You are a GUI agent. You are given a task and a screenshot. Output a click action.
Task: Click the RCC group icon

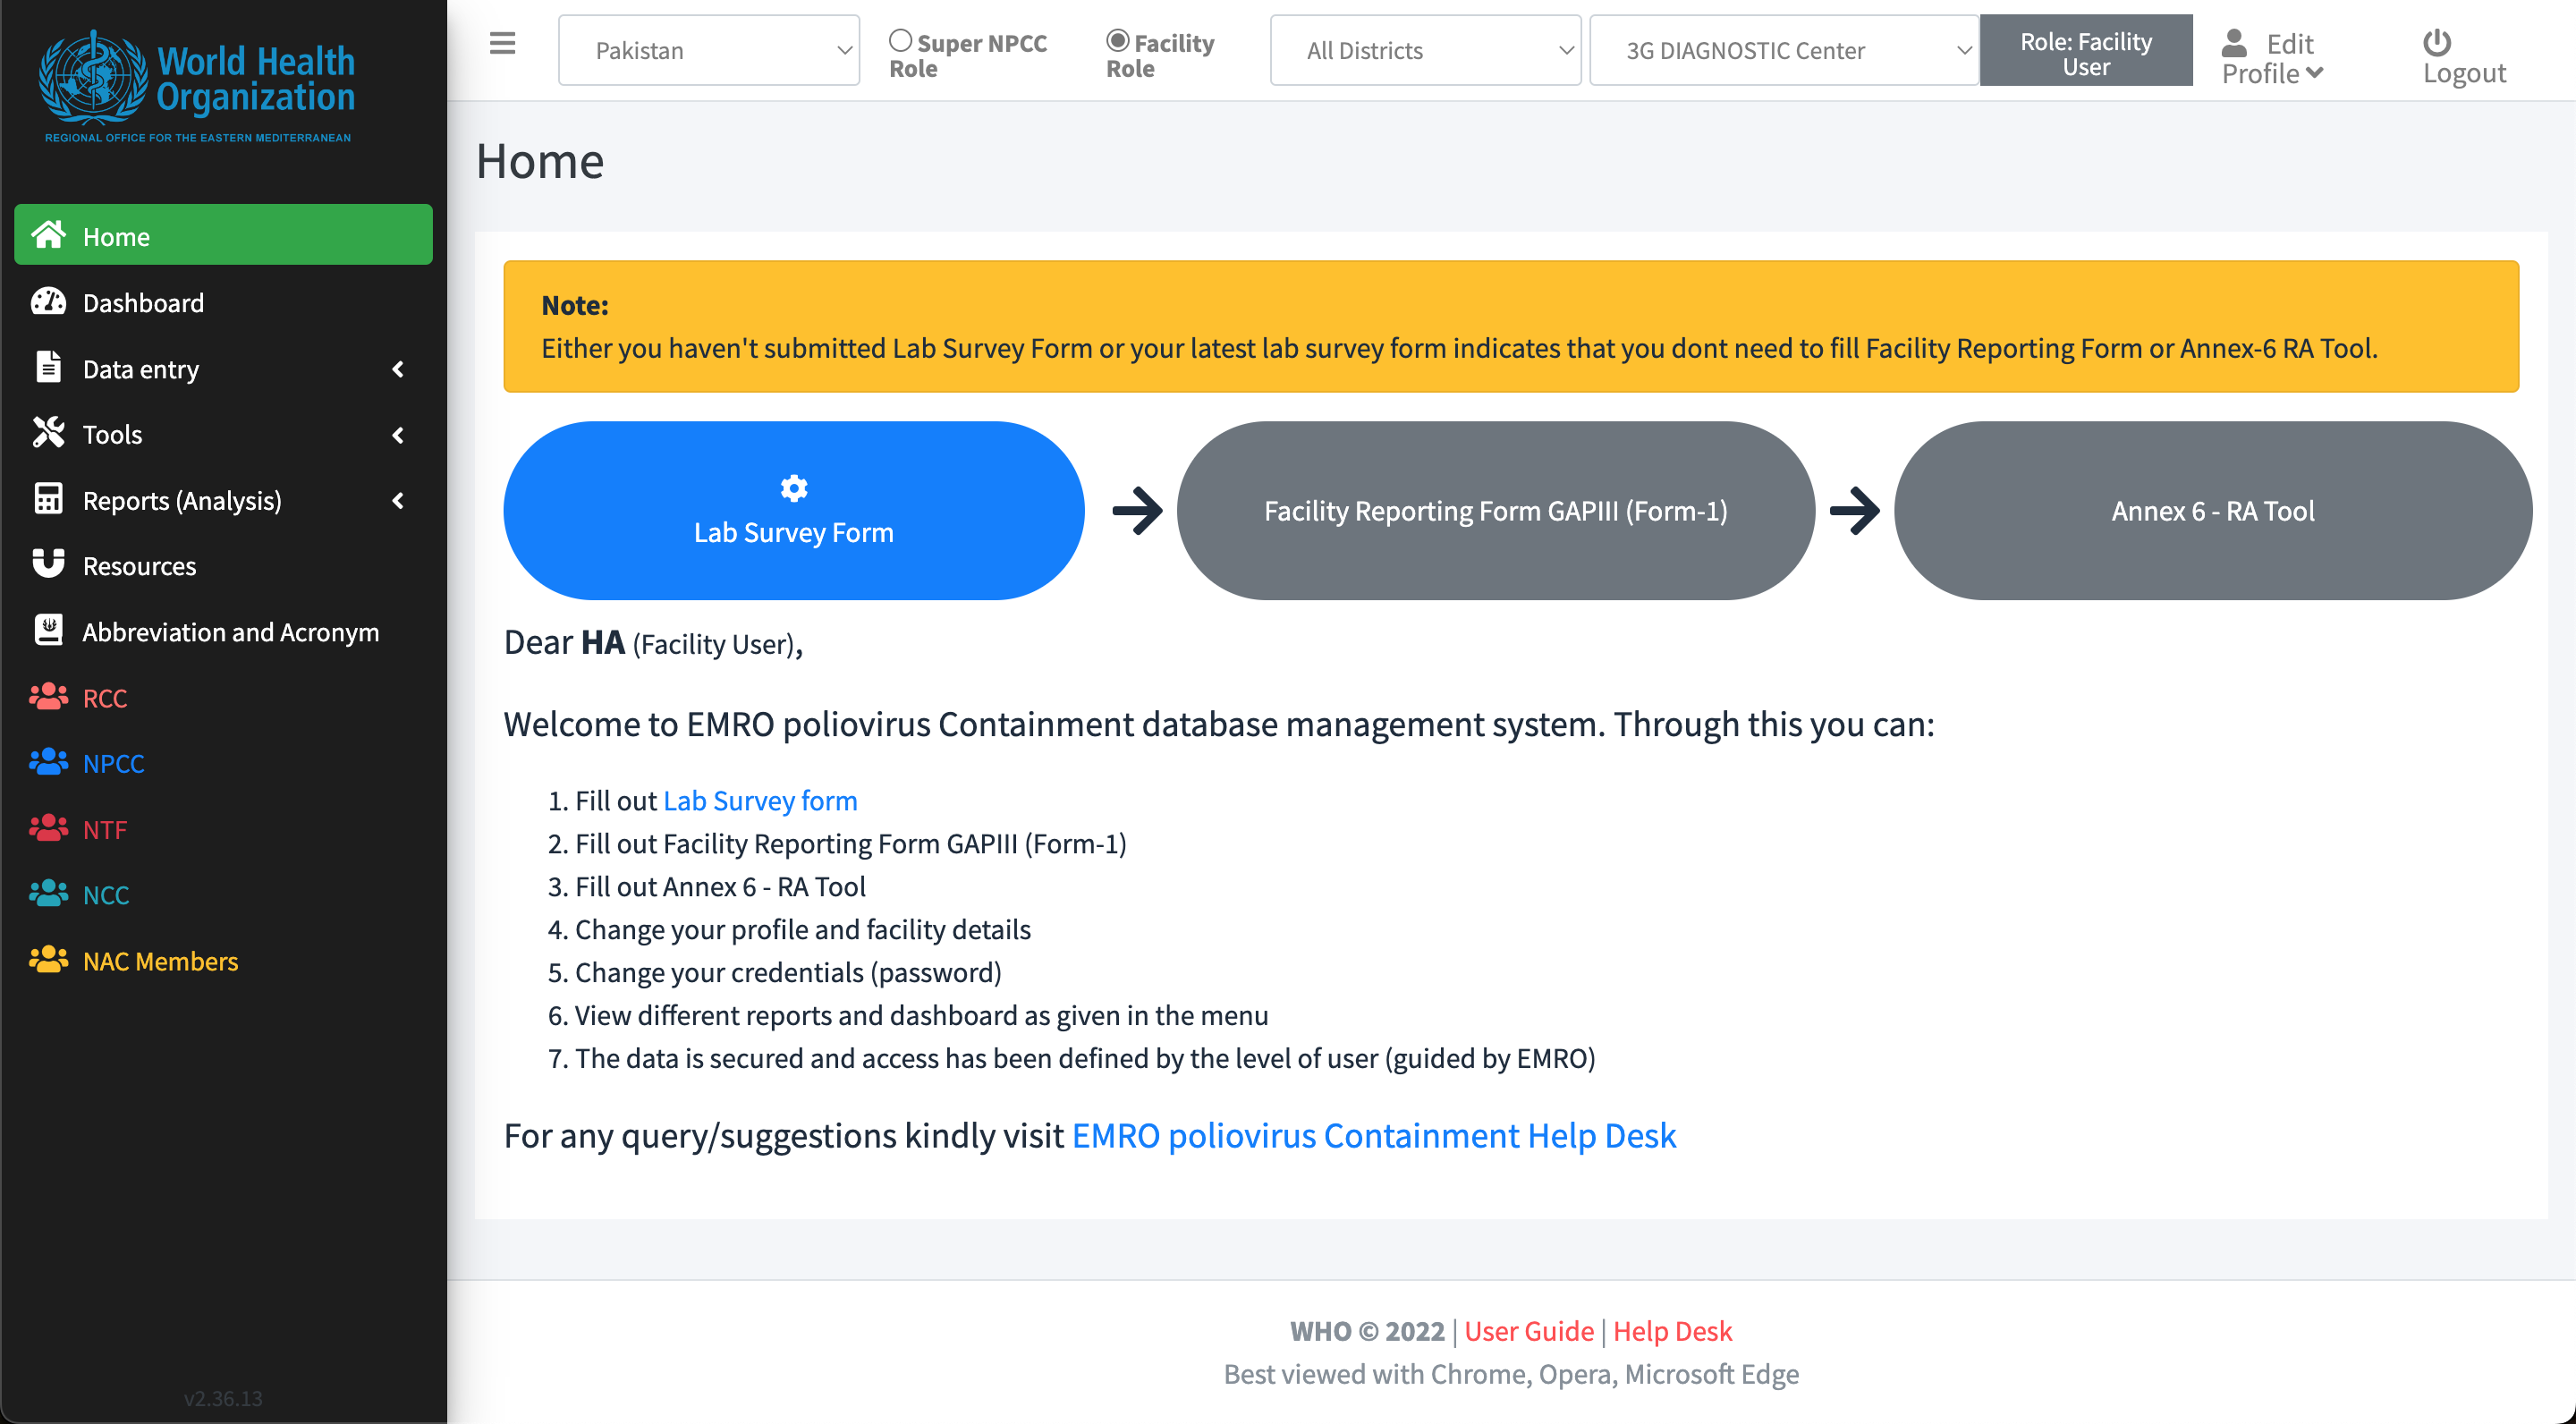(x=48, y=697)
